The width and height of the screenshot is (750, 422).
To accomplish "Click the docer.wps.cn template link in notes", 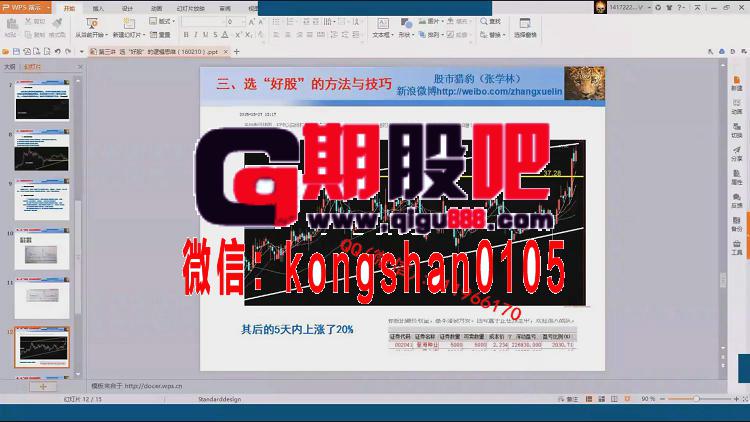I will tap(153, 386).
